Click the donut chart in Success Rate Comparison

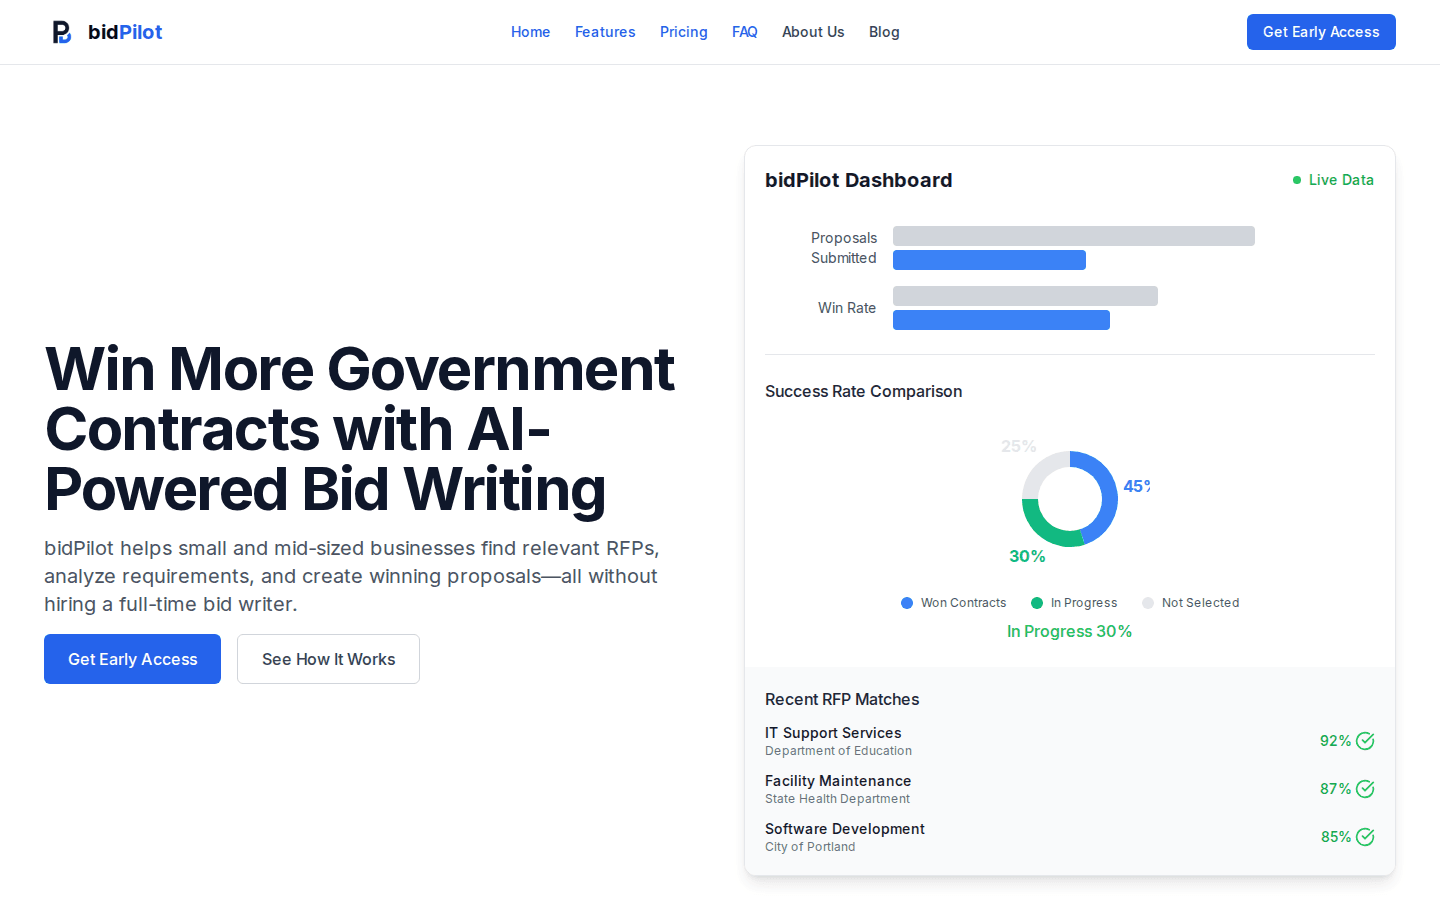[1070, 499]
